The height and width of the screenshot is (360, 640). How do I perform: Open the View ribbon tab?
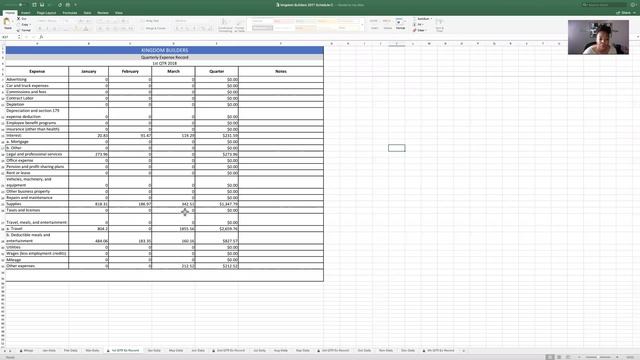click(118, 13)
